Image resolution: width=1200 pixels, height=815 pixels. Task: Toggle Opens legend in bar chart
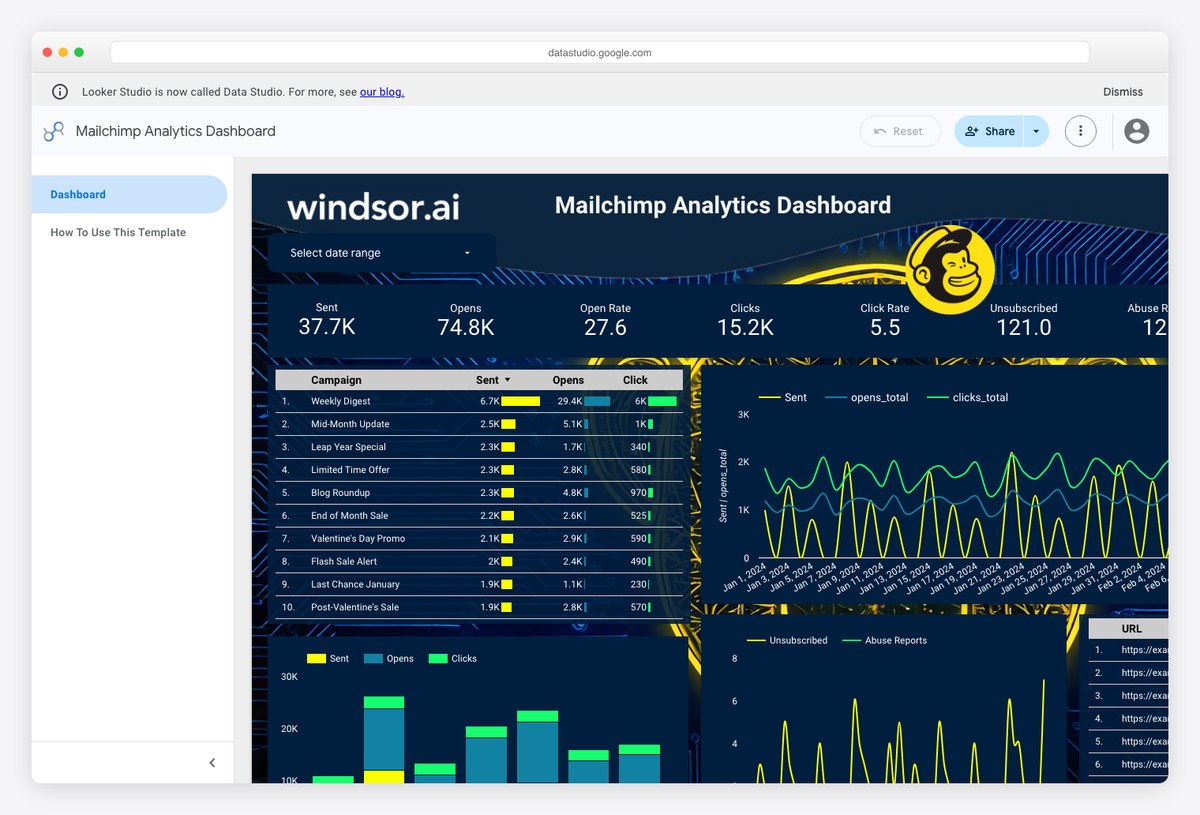click(389, 659)
